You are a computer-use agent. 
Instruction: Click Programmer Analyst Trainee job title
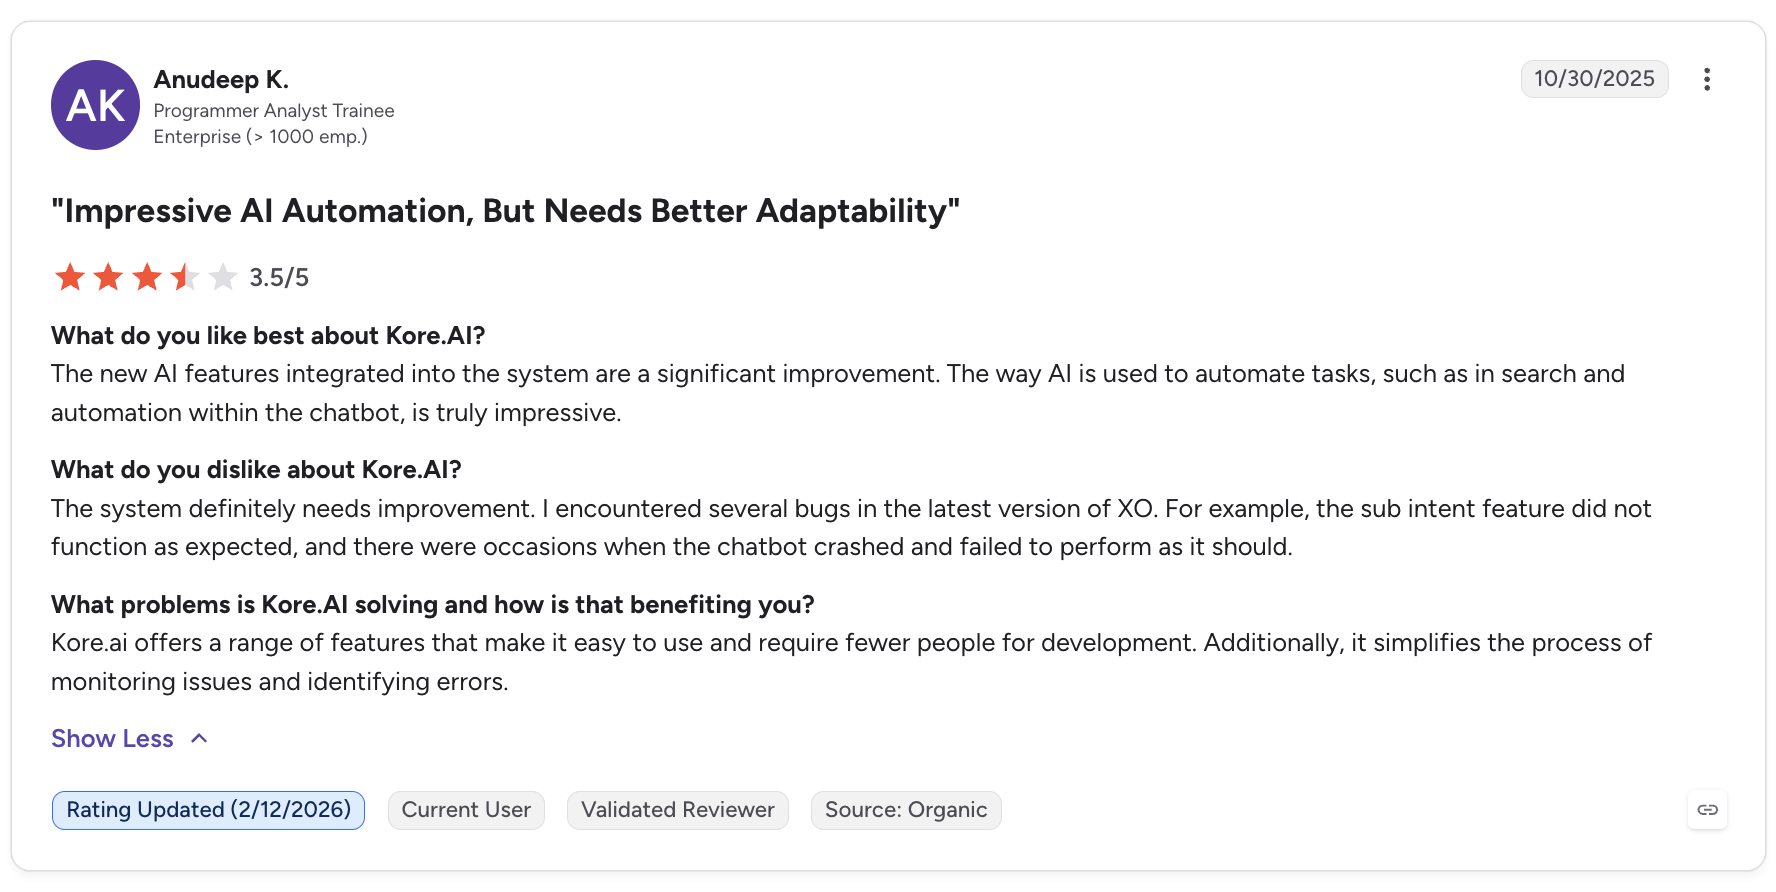click(274, 111)
